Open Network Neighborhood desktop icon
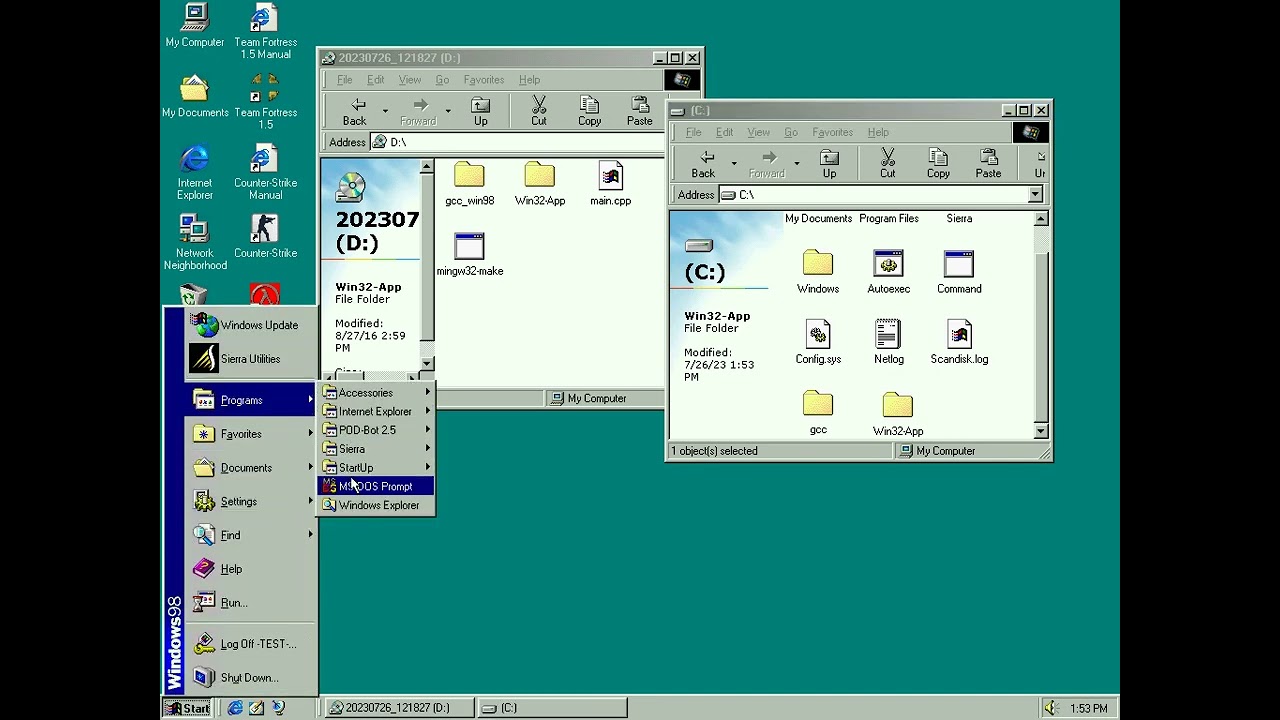 coord(195,242)
